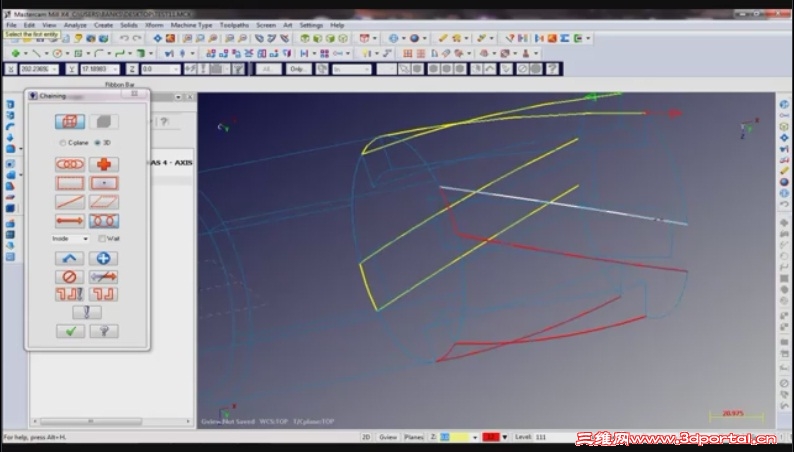796x452 pixels.
Task: Select Wireframe chaining mode in Chaining dialog
Action: [x=70, y=121]
